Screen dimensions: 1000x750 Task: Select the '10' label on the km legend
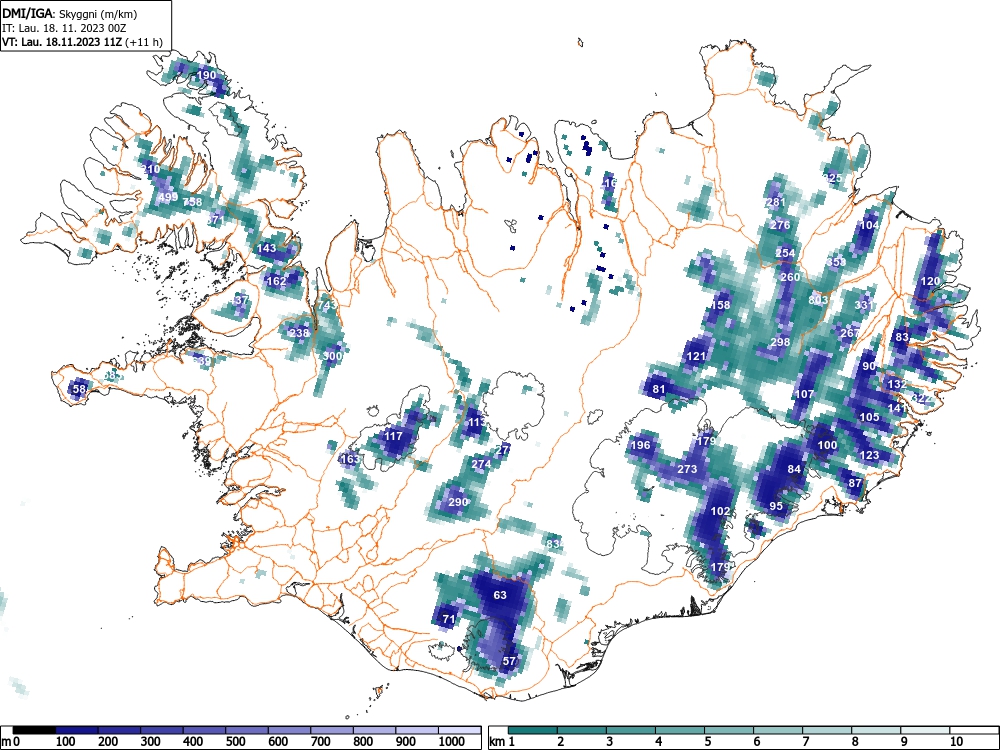coord(956,742)
